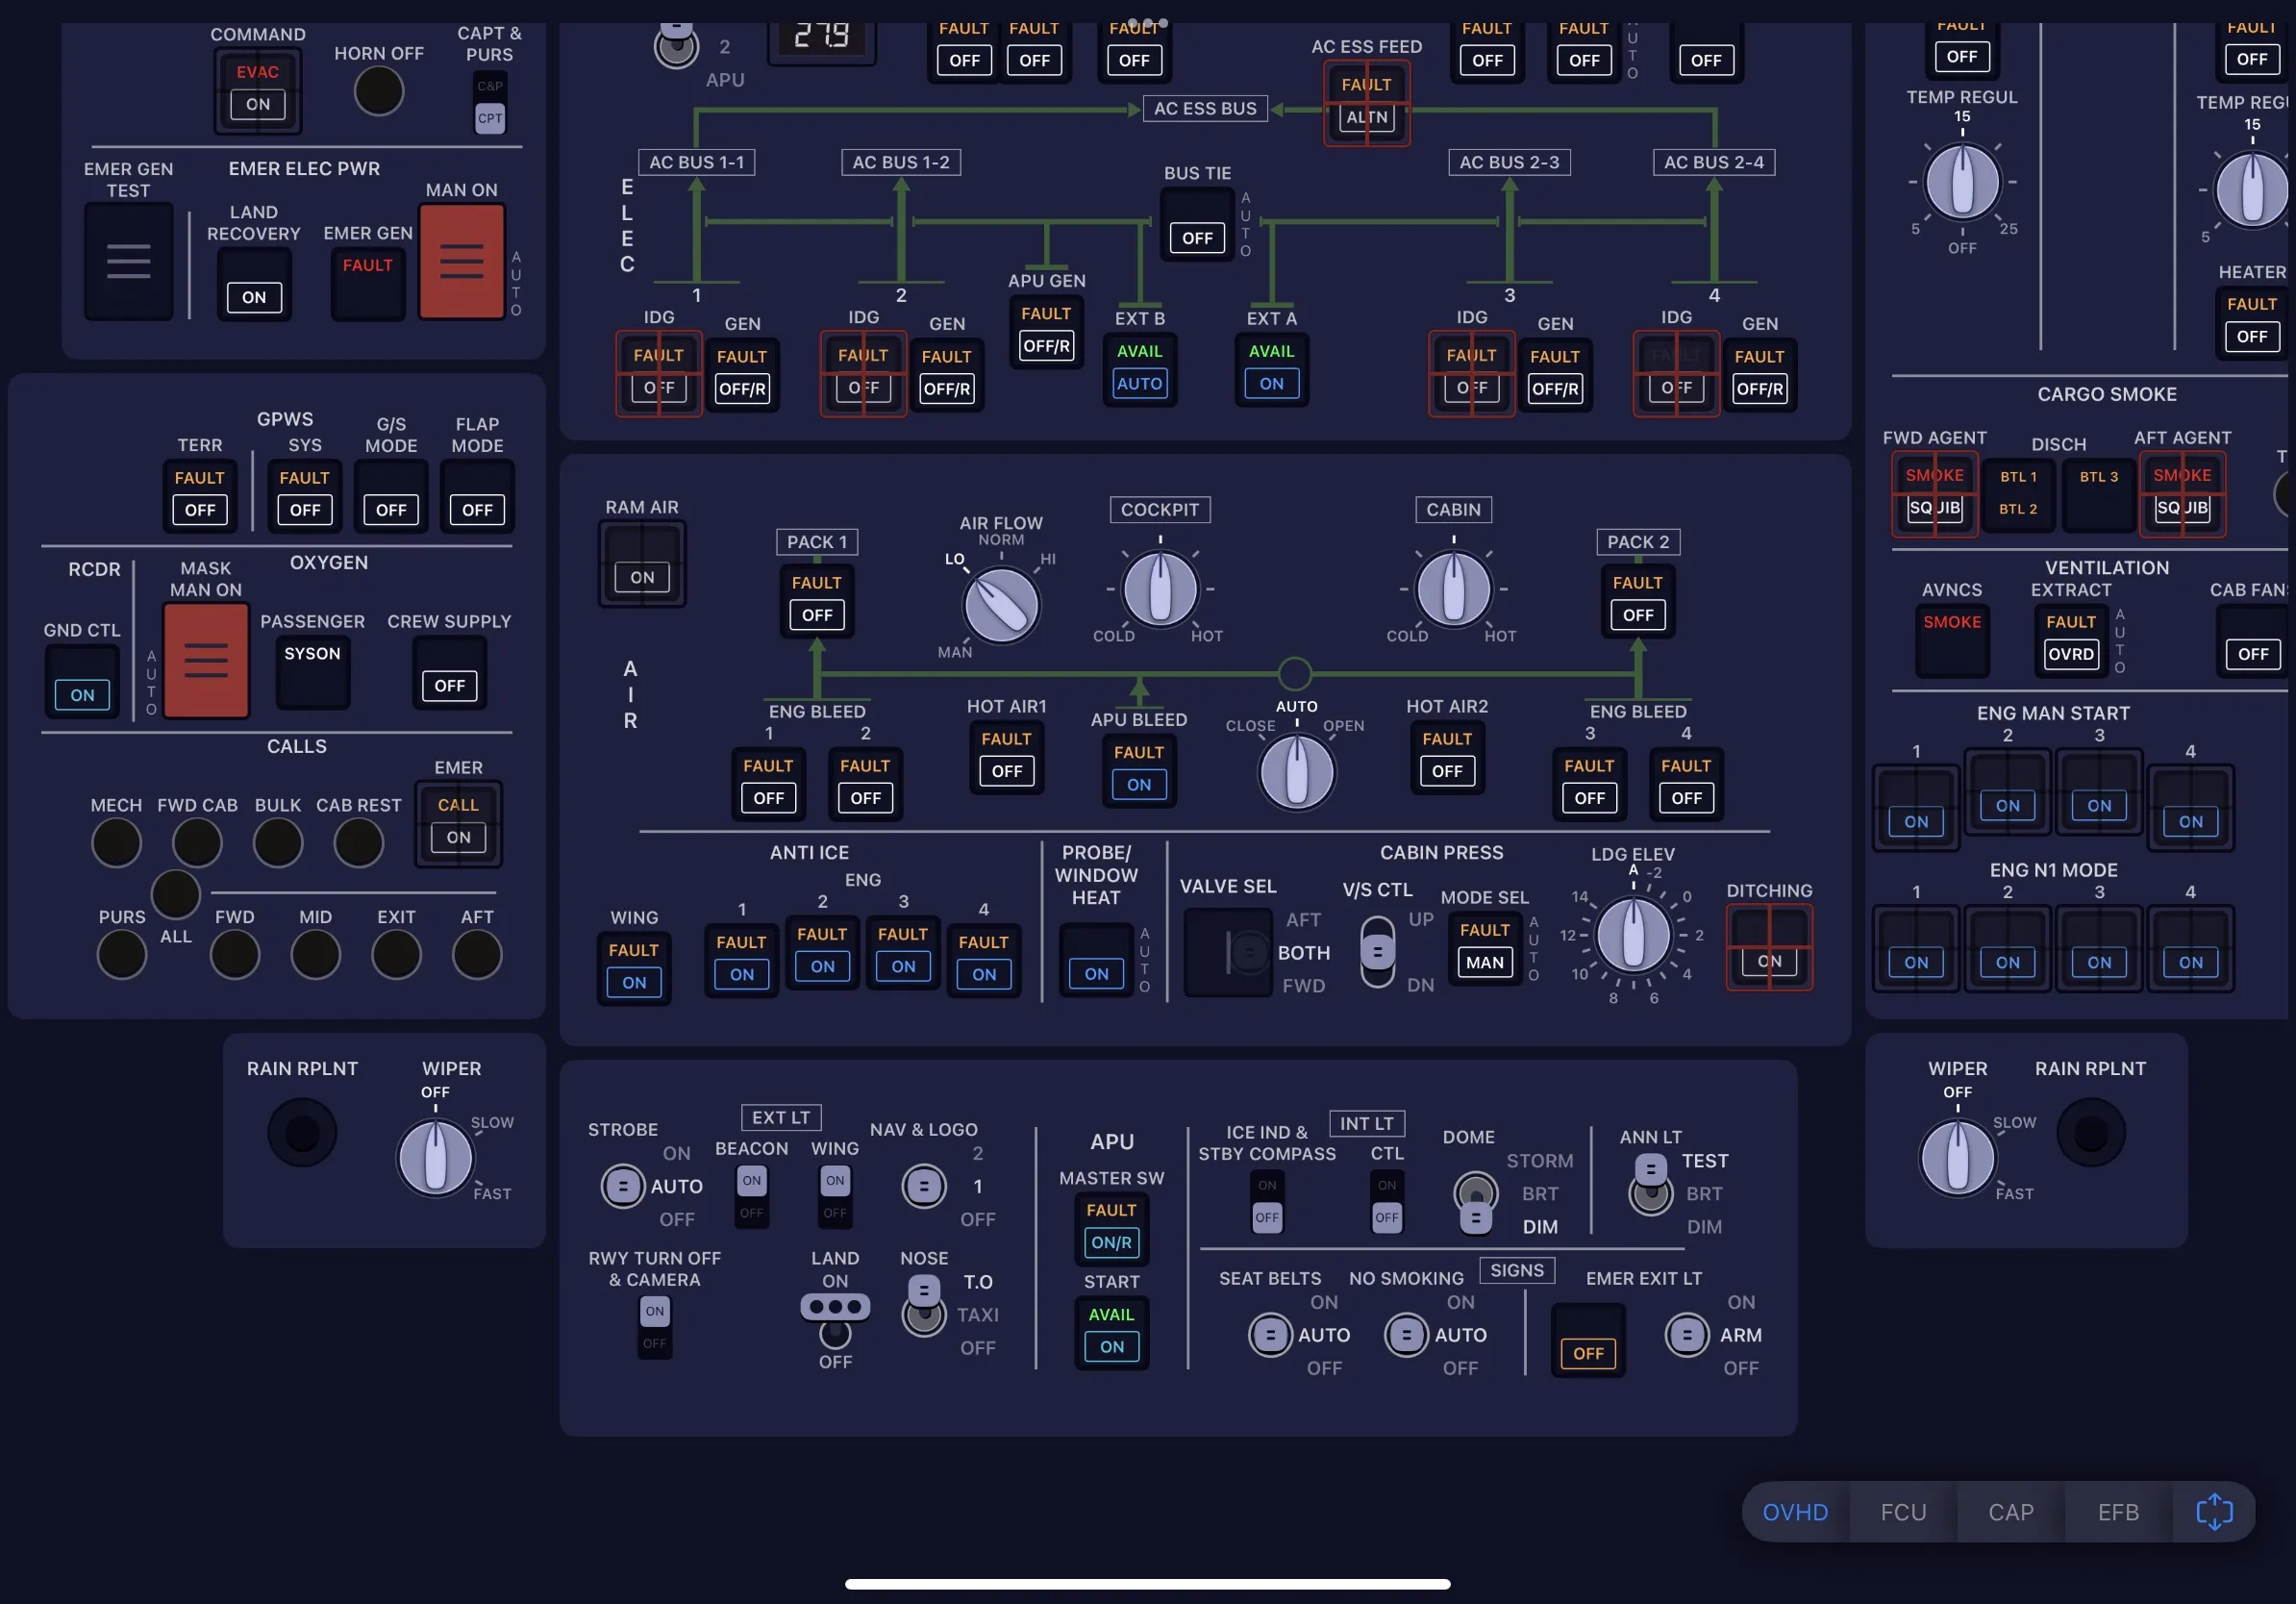The height and width of the screenshot is (1604, 2296).
Task: Toggle CAPT & PURS switch
Action: pyautogui.click(x=490, y=102)
